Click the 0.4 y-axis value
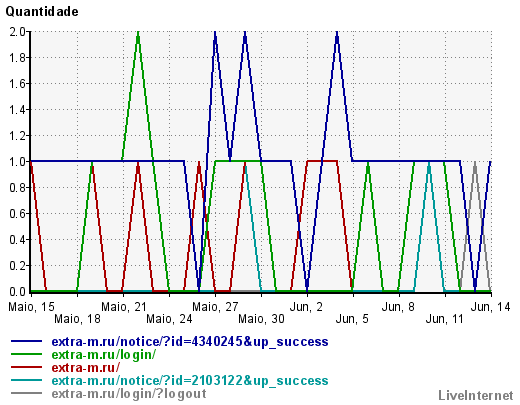 (17, 240)
